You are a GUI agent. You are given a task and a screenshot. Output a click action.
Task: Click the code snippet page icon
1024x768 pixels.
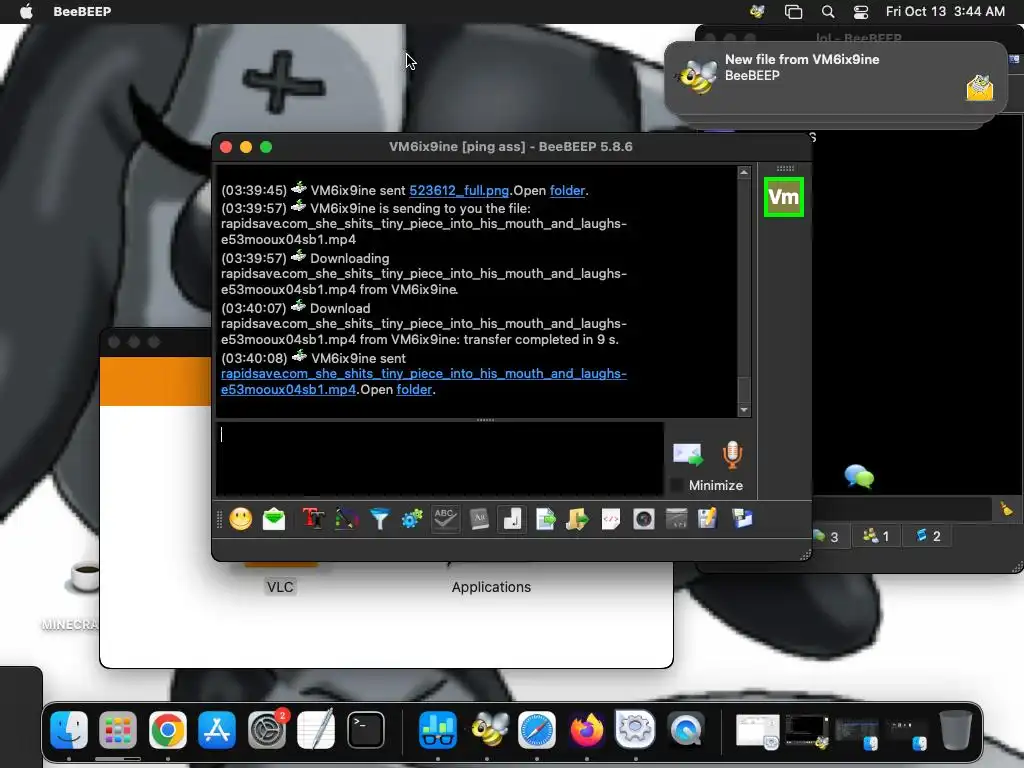611,519
